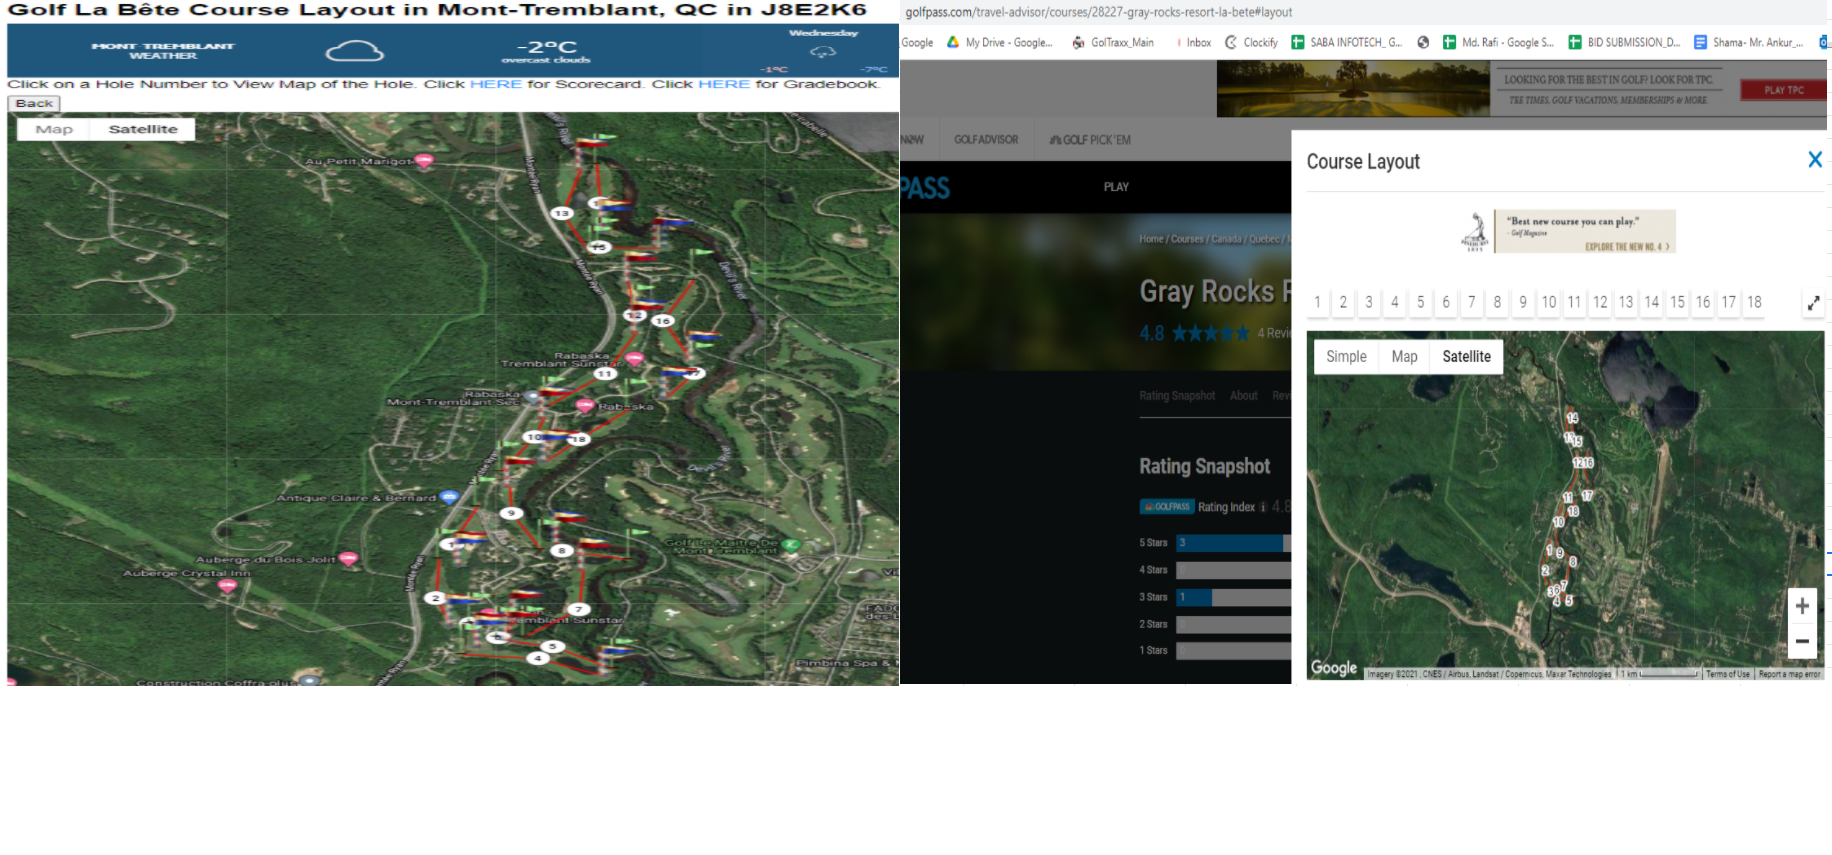Choose hole 1 in the Course Layout number row
The height and width of the screenshot is (855, 1832).
click(1317, 302)
